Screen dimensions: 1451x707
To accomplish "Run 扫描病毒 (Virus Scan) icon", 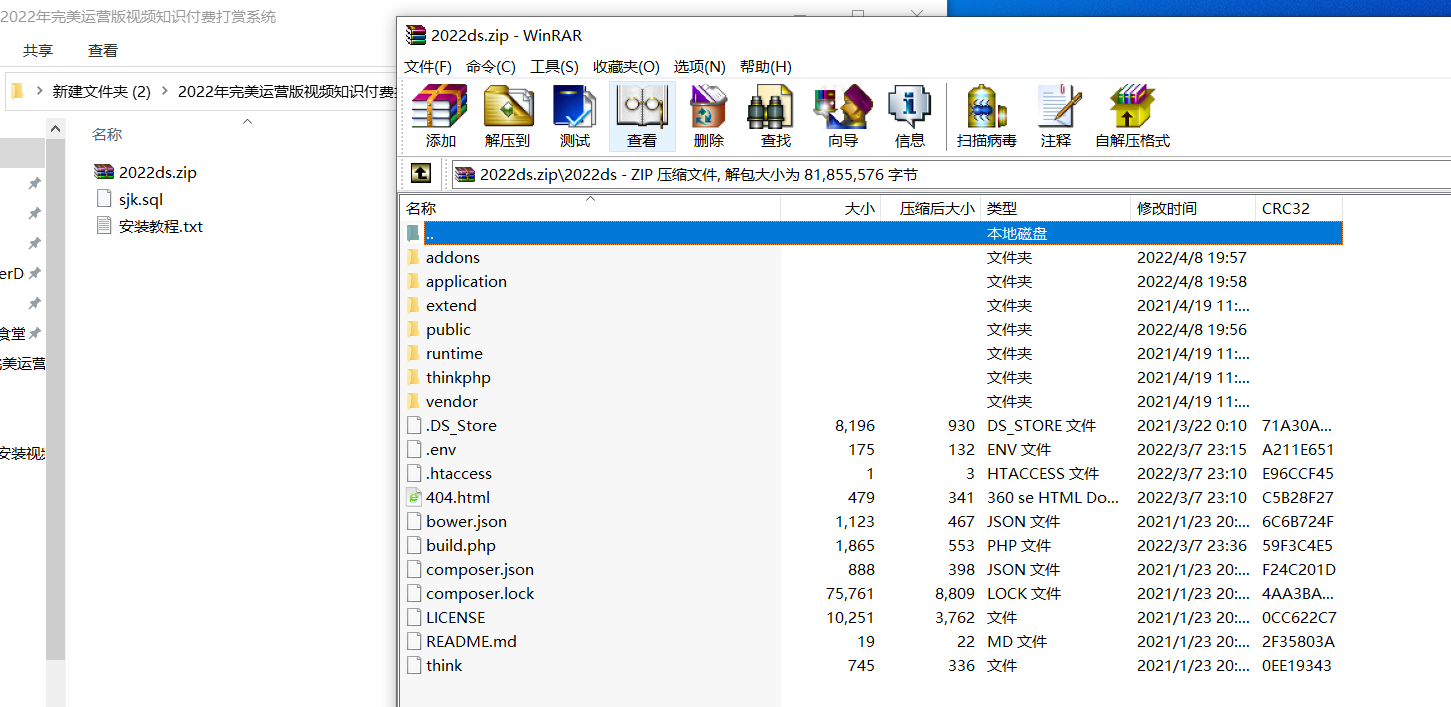I will tap(984, 110).
